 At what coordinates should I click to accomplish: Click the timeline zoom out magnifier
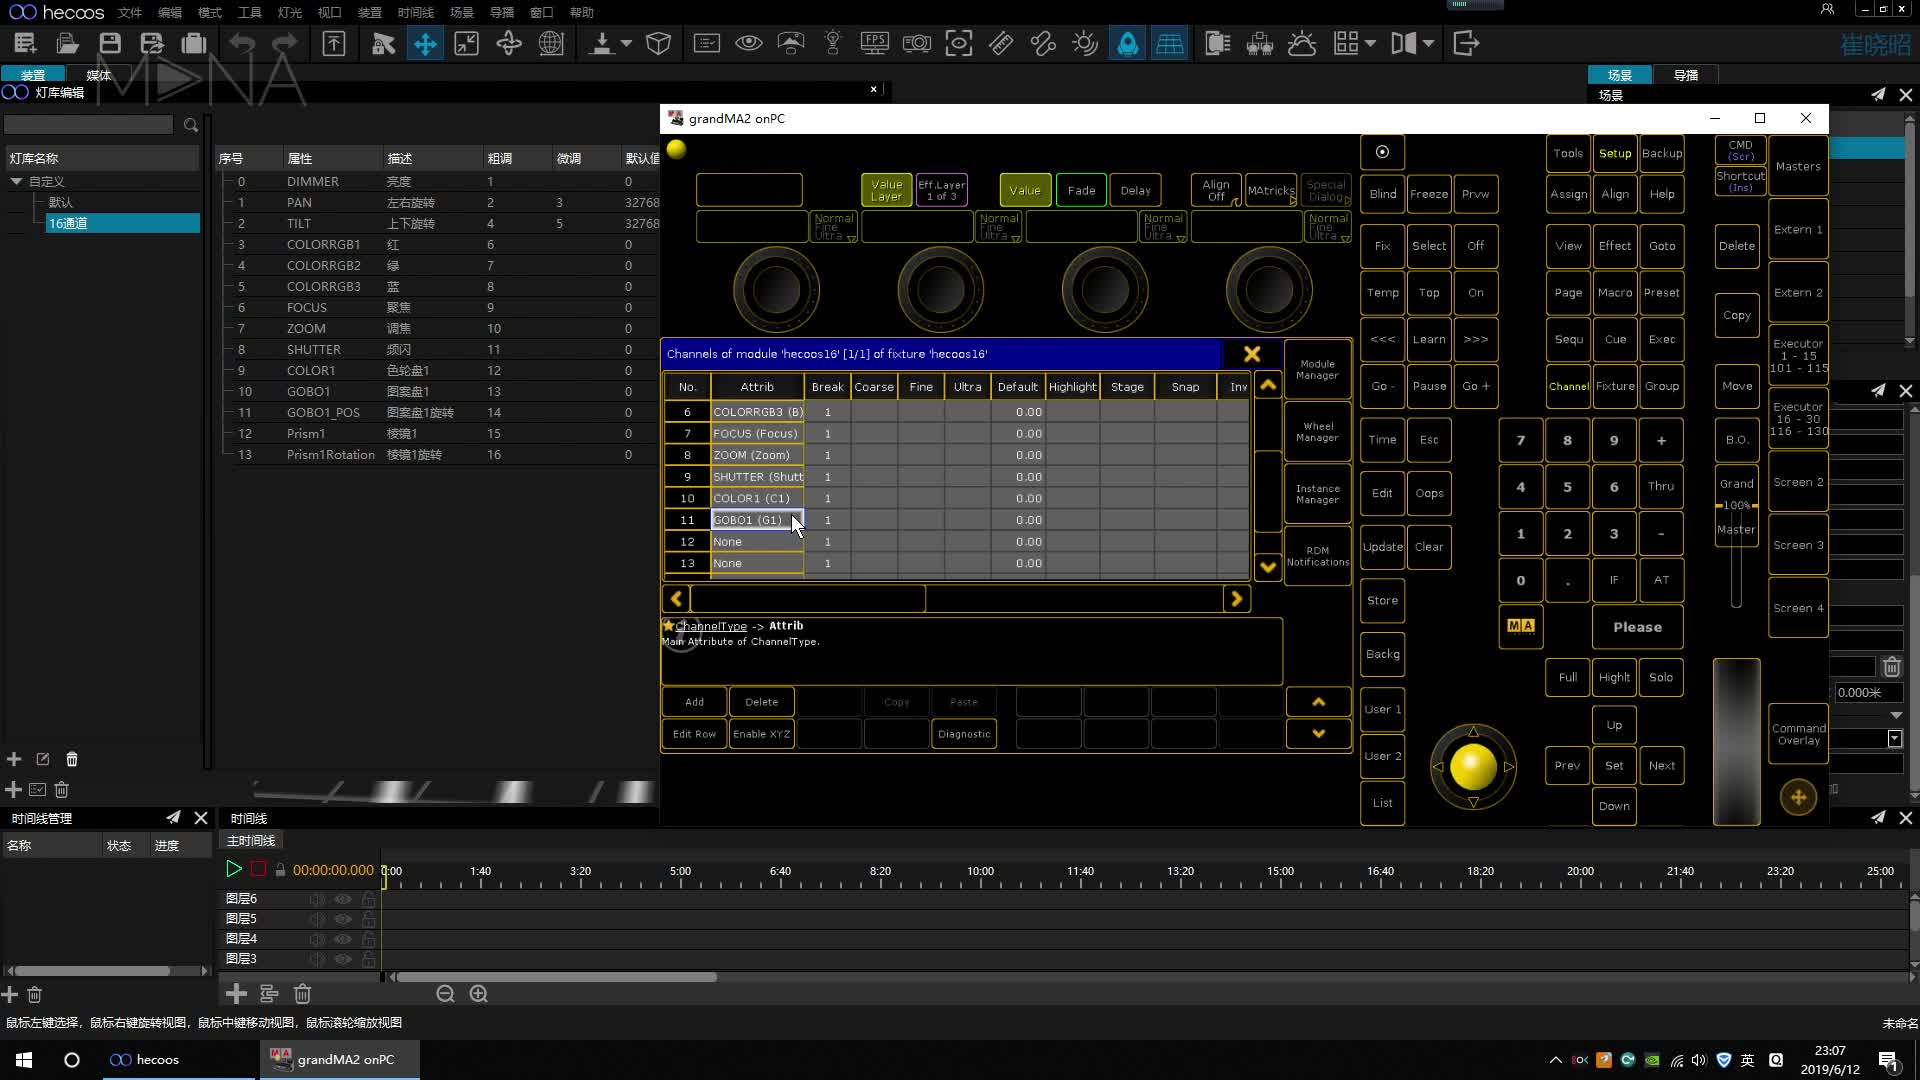click(446, 993)
